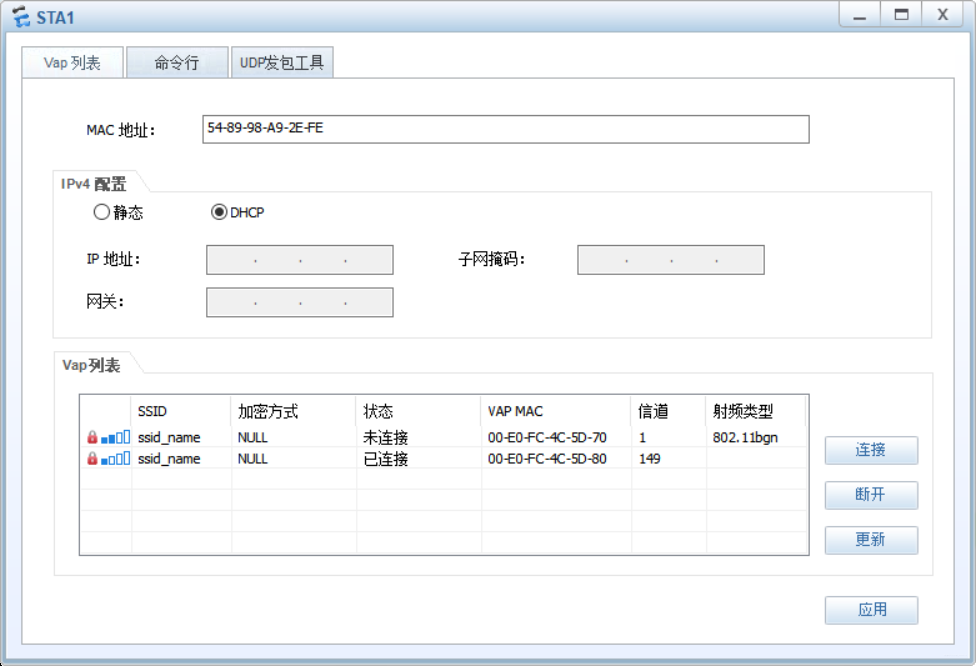Click the MAC 地址 input field
Viewport: 976px width, 666px height.
(505, 129)
